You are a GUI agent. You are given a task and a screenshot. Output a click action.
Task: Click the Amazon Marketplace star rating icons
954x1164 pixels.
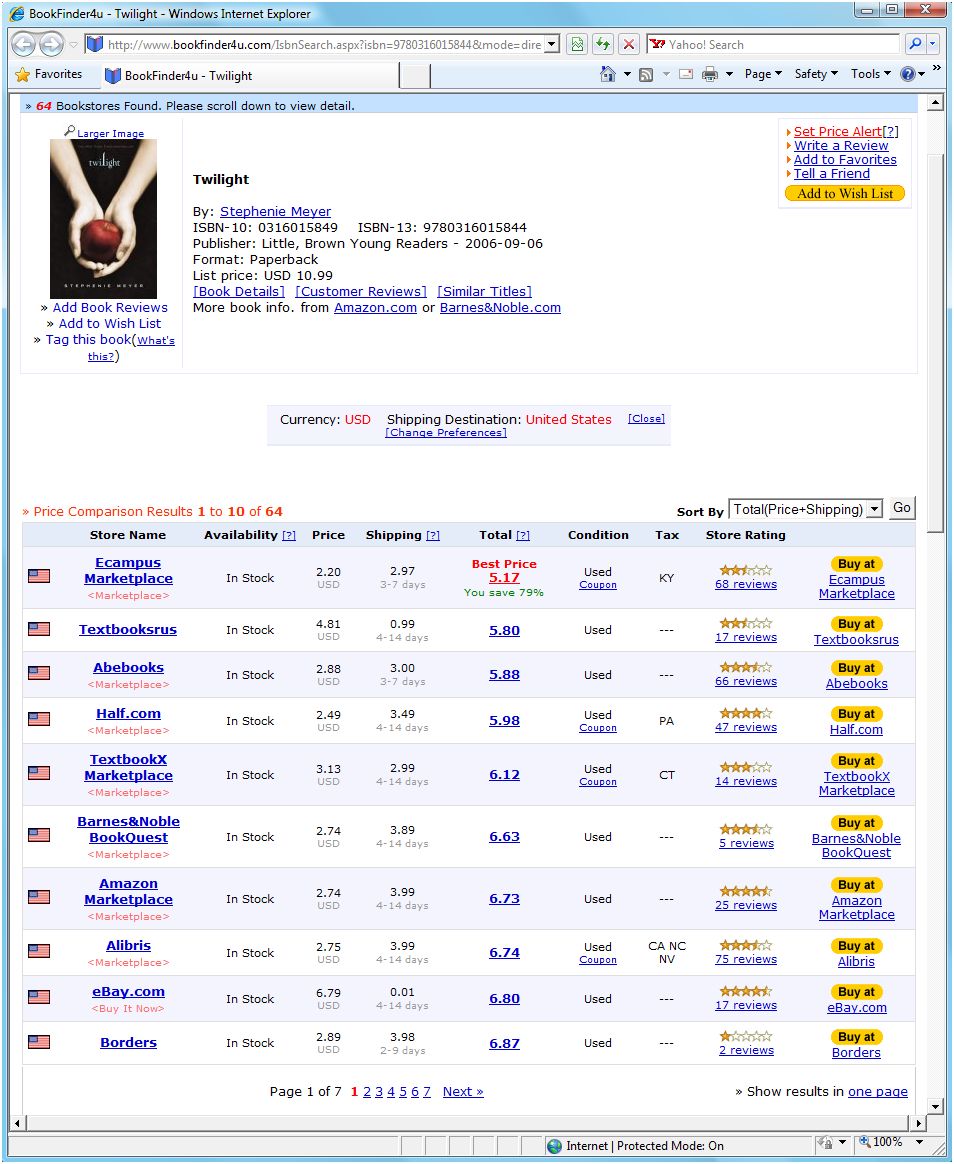[x=745, y=891]
